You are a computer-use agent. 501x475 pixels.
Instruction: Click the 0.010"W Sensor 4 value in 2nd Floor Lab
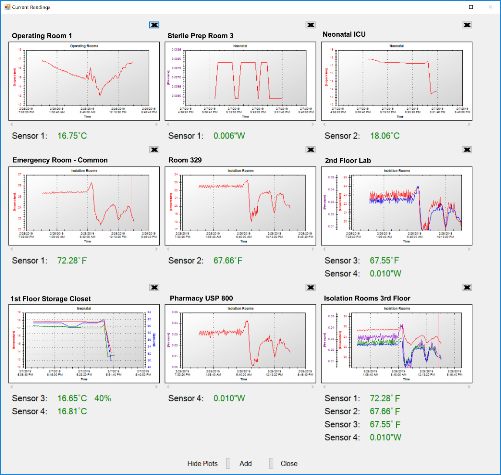[x=385, y=273]
